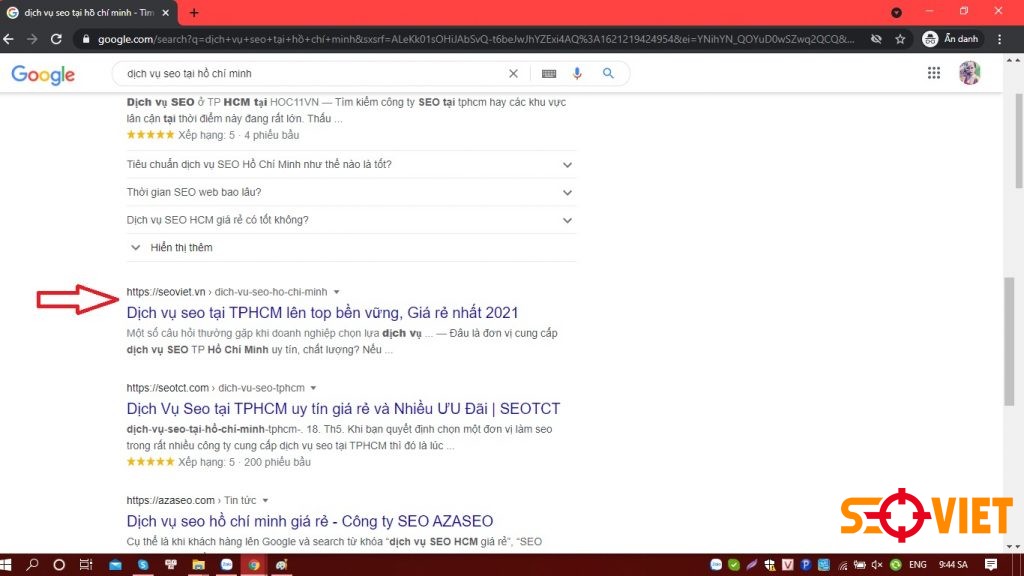1024x576 pixels.
Task: Click the lock icon in the address bar
Action: click(x=88, y=39)
